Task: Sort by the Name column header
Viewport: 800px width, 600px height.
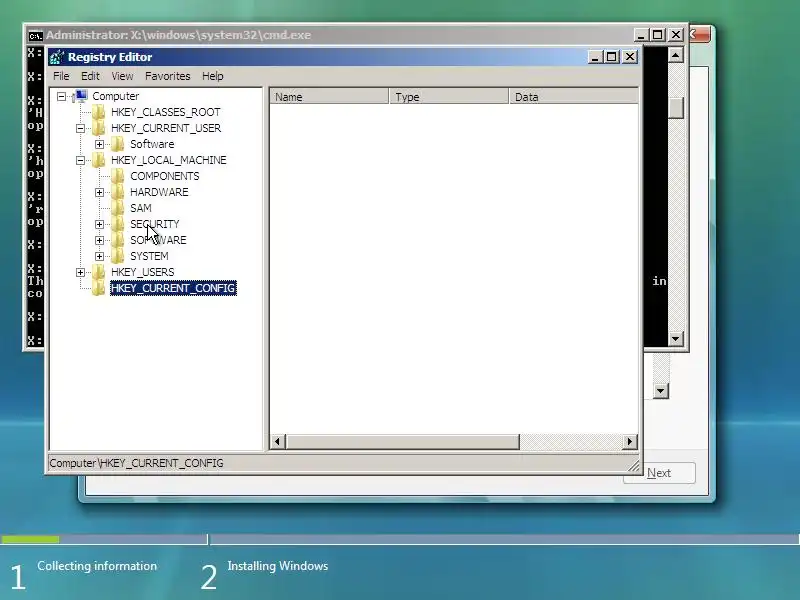Action: point(329,96)
